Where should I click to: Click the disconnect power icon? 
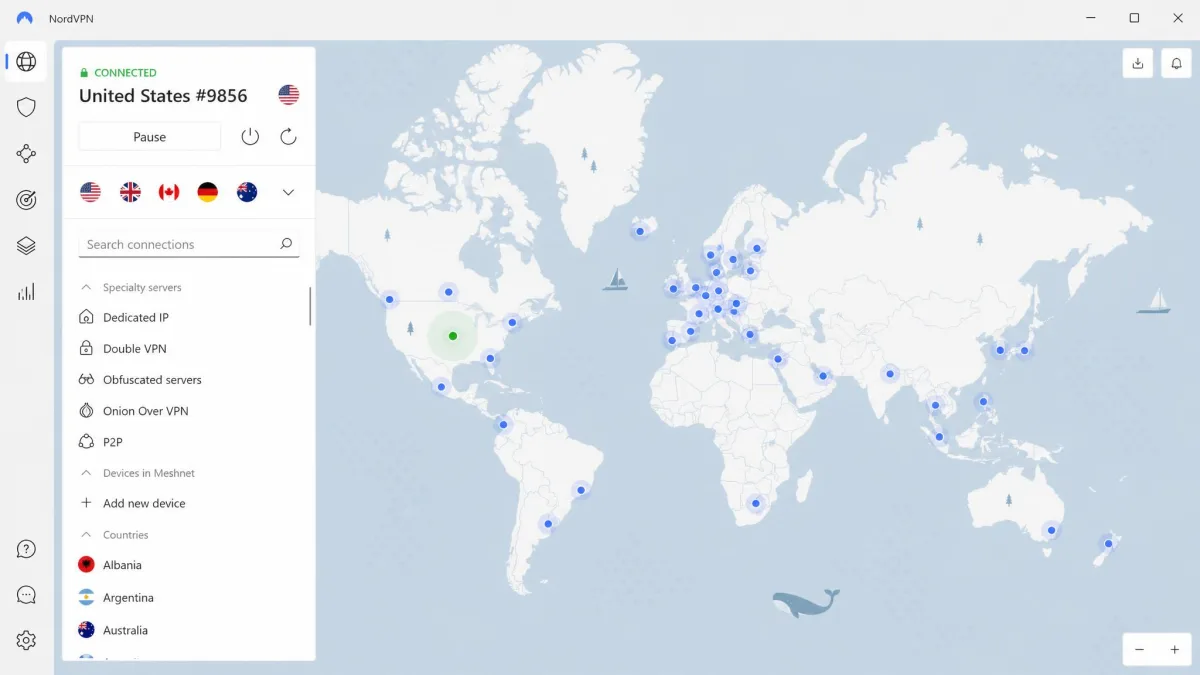[250, 137]
